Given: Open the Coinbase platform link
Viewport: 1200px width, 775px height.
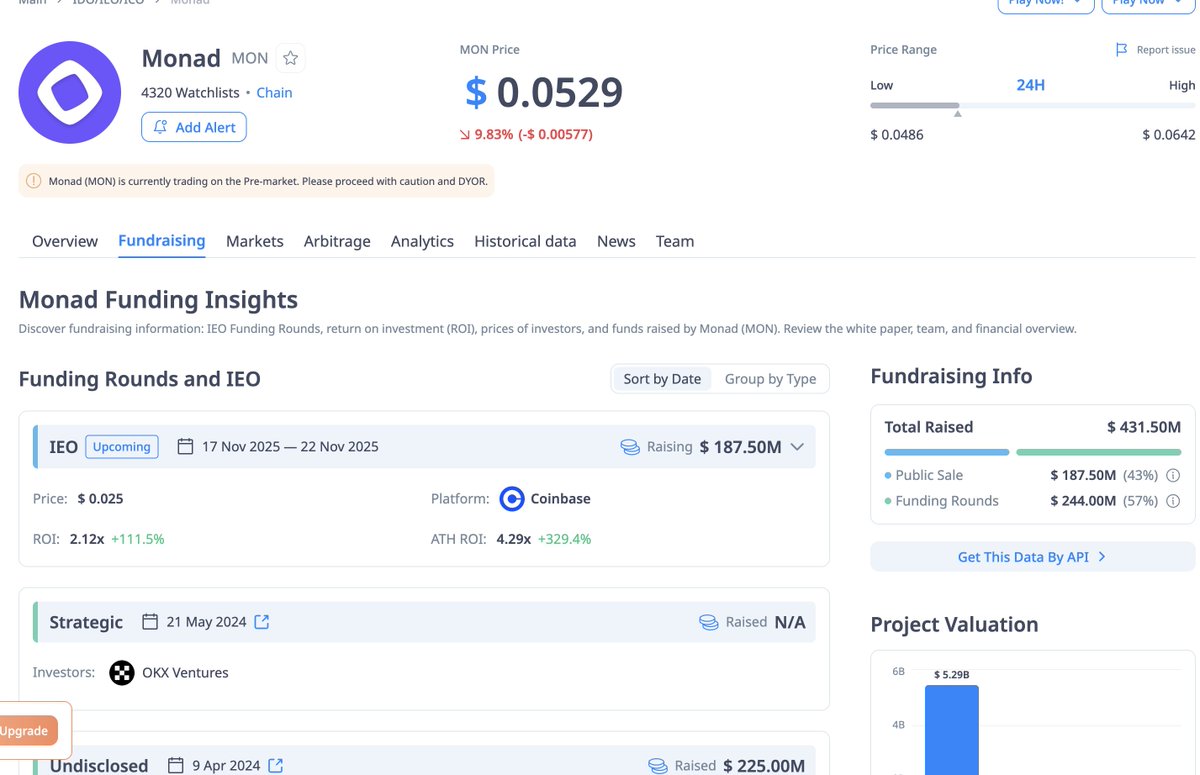Looking at the screenshot, I should pyautogui.click(x=560, y=498).
